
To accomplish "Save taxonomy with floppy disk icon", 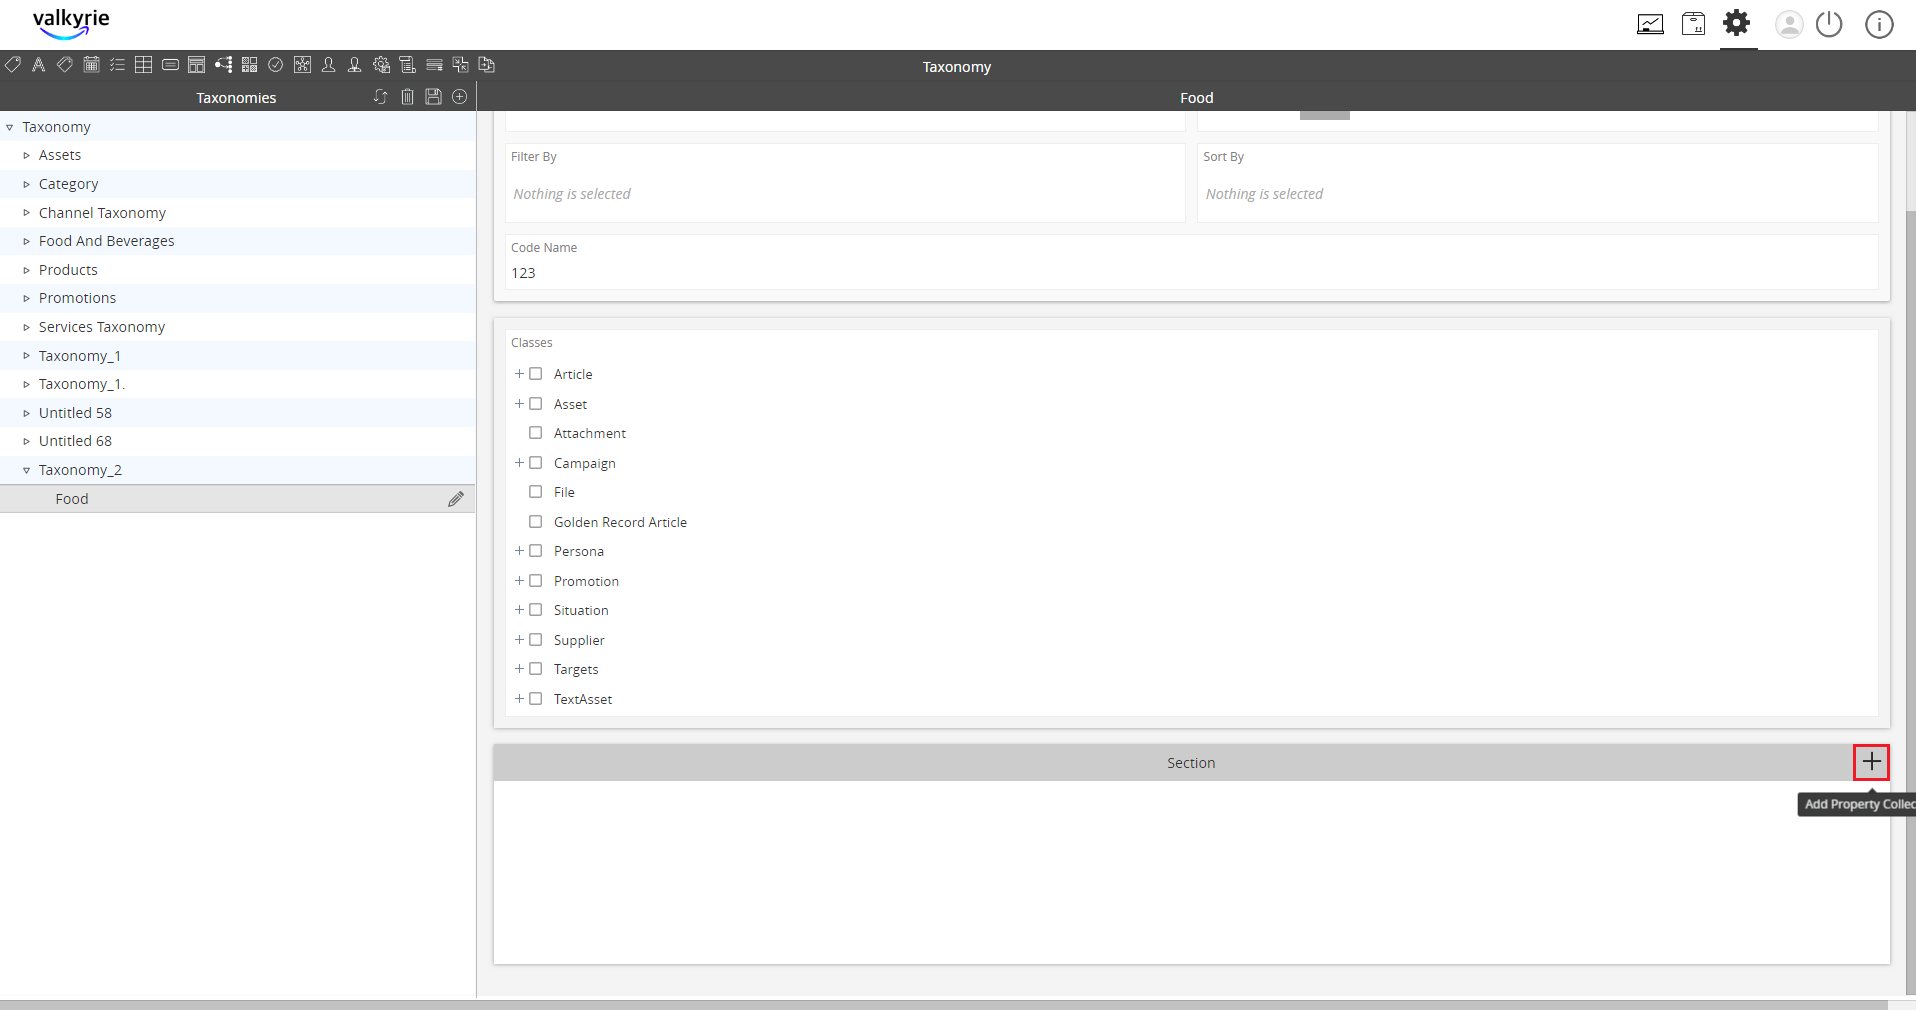I will click(x=433, y=97).
